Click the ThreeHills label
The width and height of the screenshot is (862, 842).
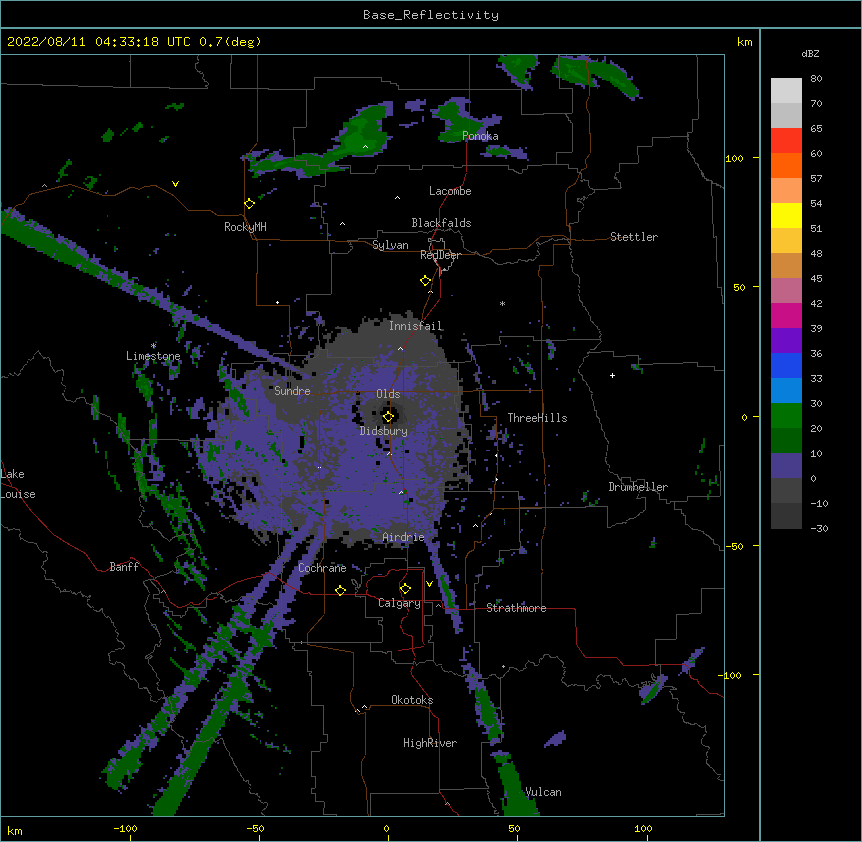[x=537, y=418]
